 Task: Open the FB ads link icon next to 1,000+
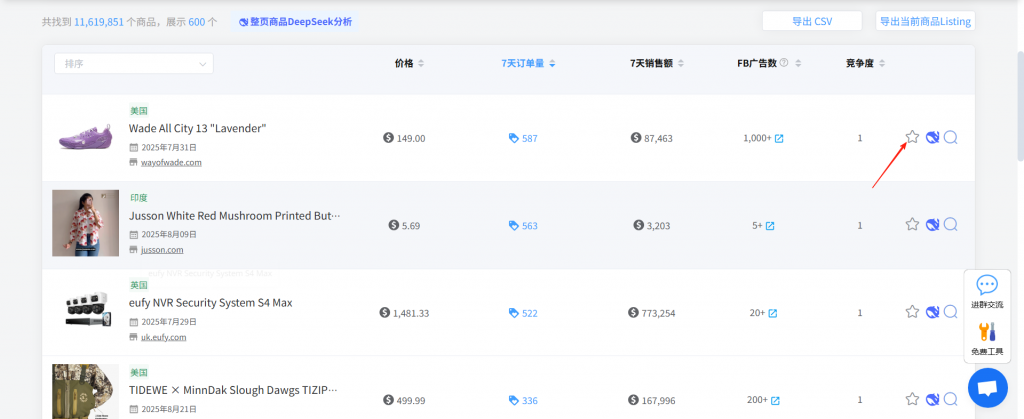click(779, 138)
